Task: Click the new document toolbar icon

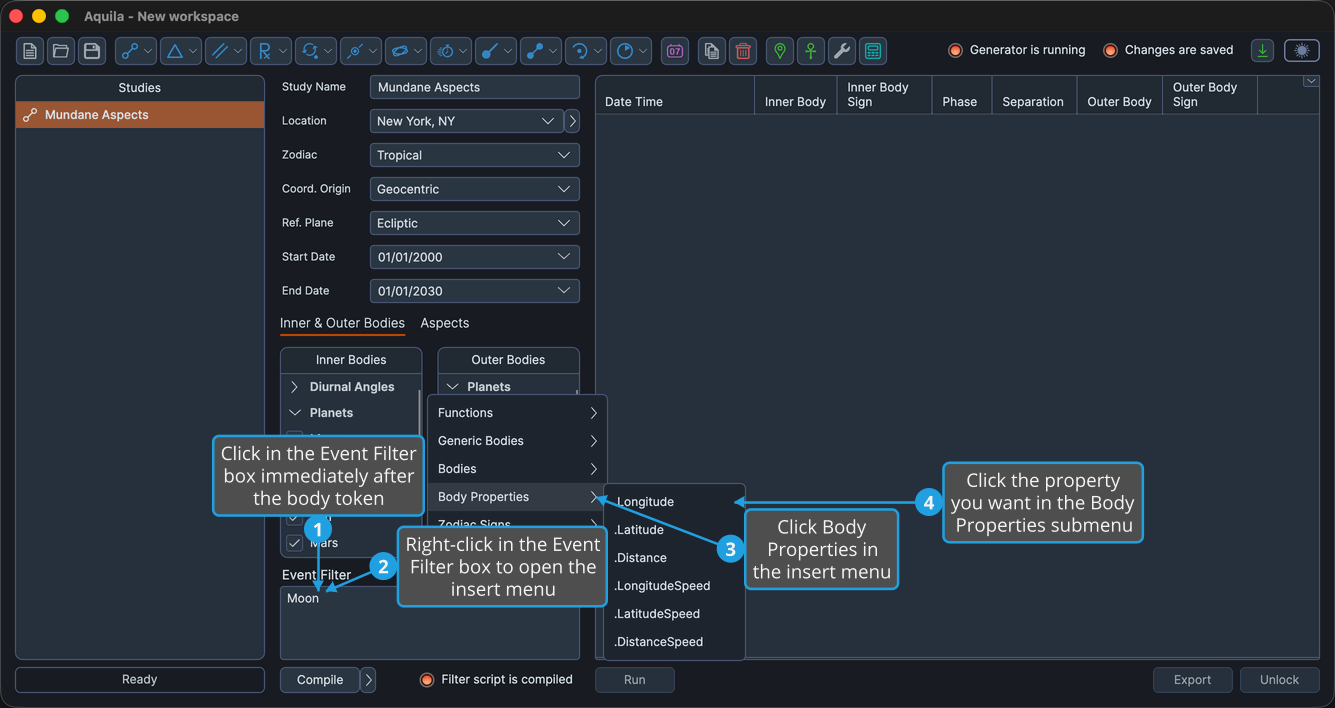Action: point(30,51)
